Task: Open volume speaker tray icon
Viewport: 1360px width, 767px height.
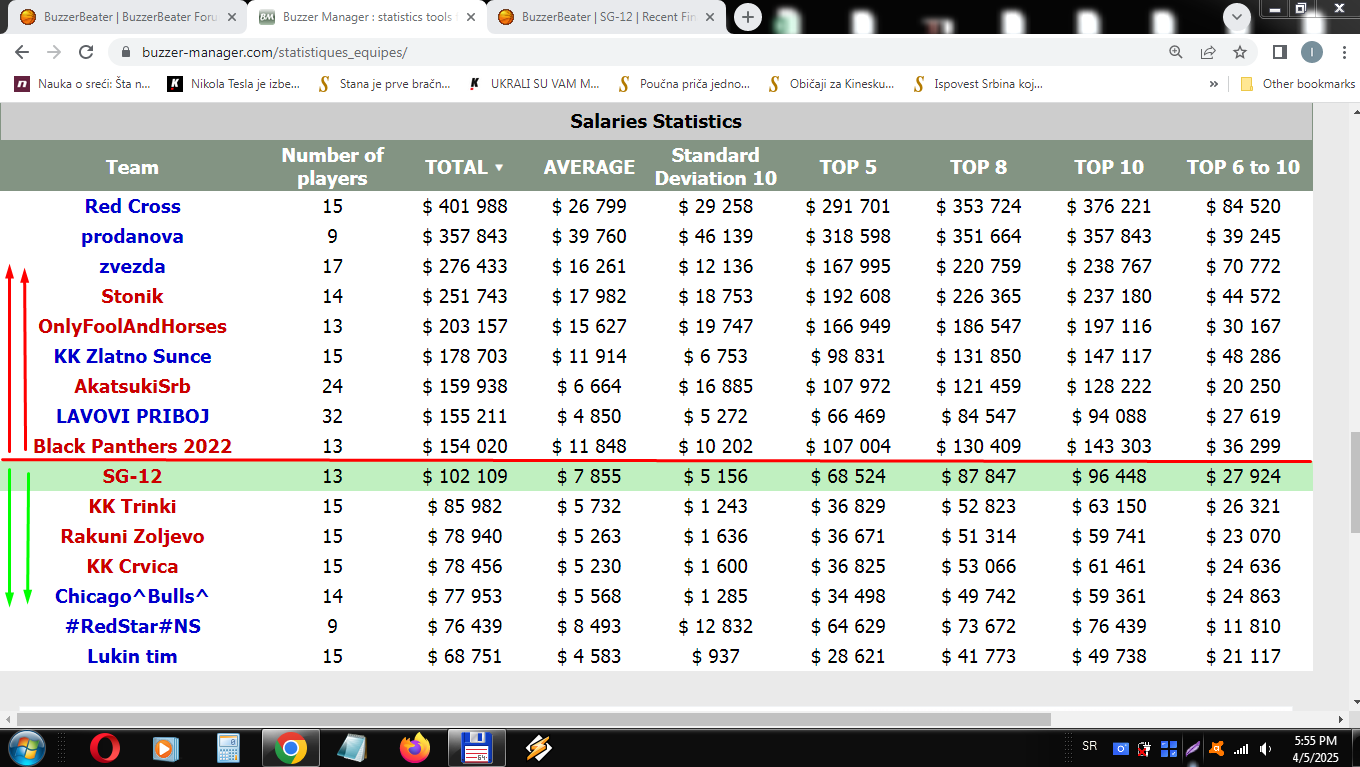Action: click(1266, 748)
